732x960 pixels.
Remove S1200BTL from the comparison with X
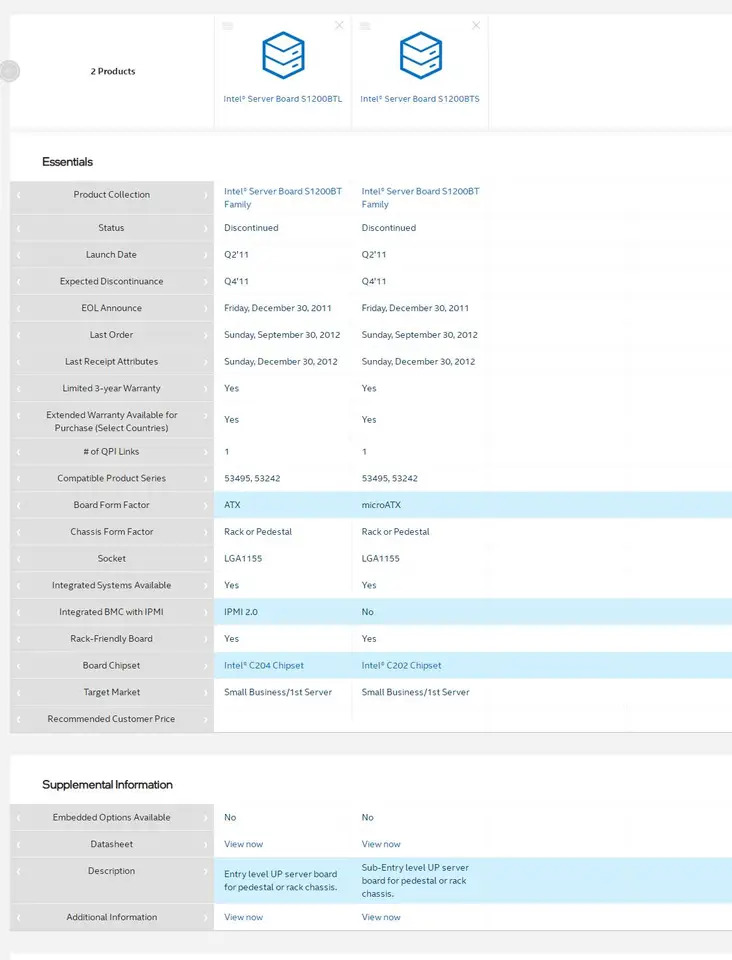point(339,25)
